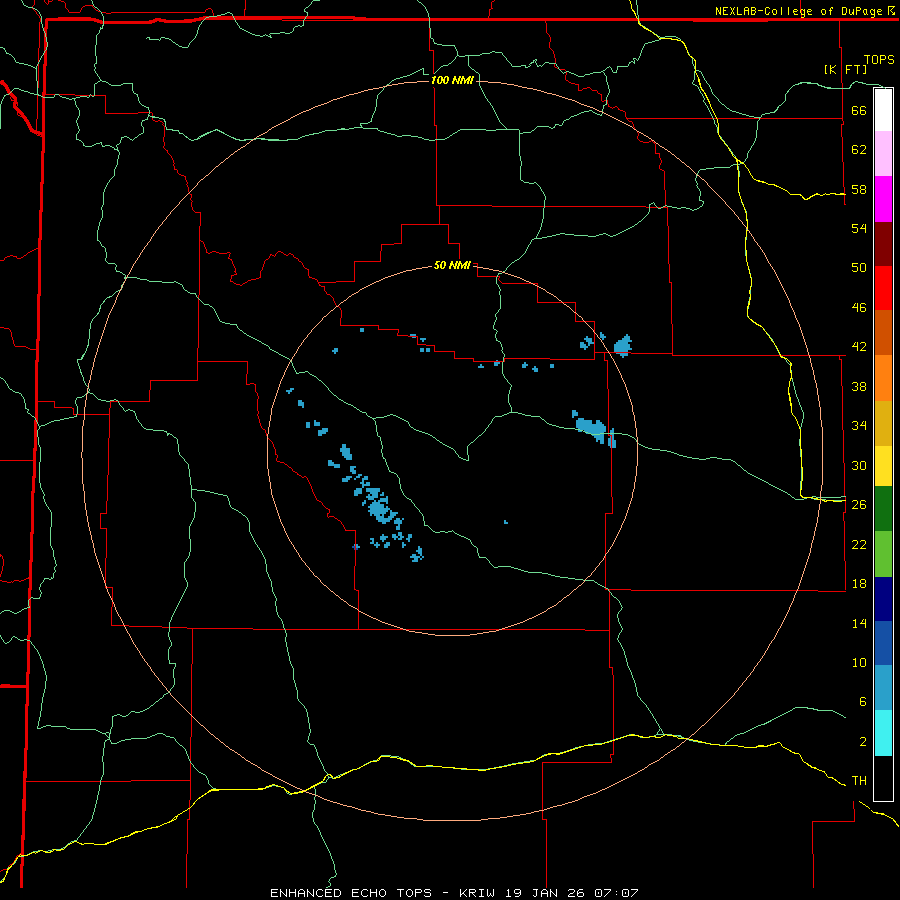This screenshot has width=900, height=900.
Task: Click the '62' legend value
Action: coord(859,149)
